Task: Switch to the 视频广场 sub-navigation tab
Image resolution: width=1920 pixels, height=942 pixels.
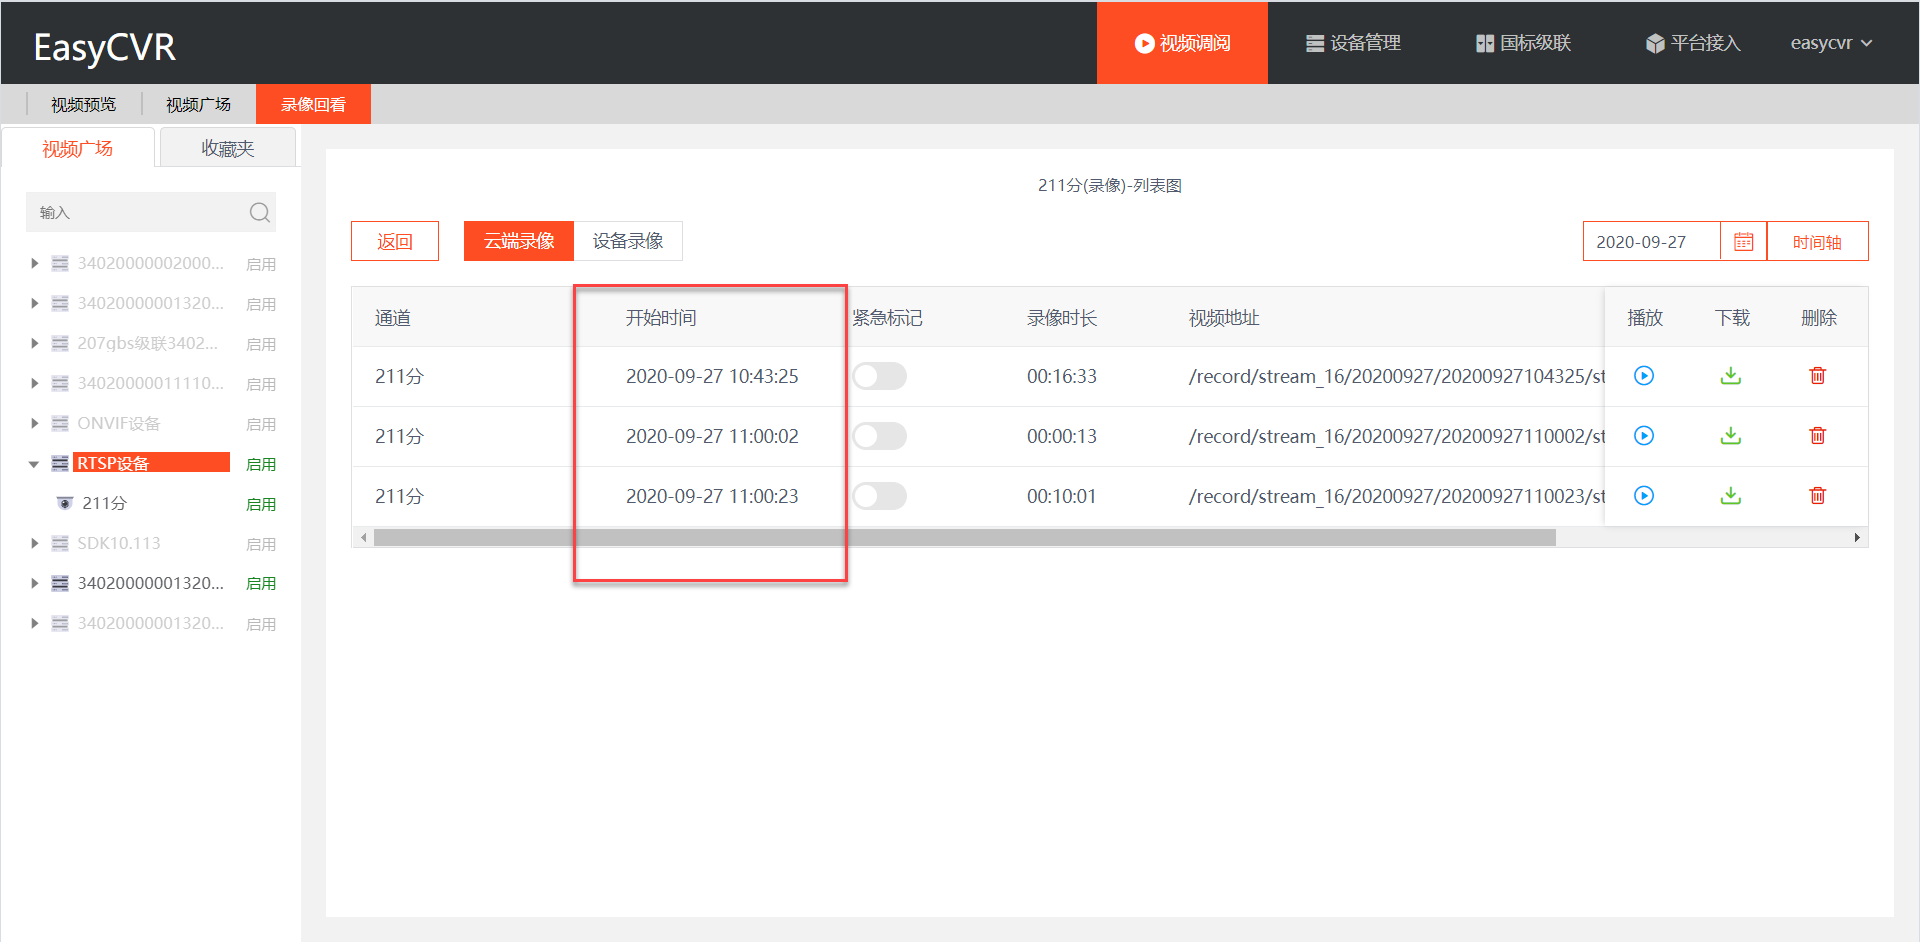Action: pyautogui.click(x=198, y=104)
